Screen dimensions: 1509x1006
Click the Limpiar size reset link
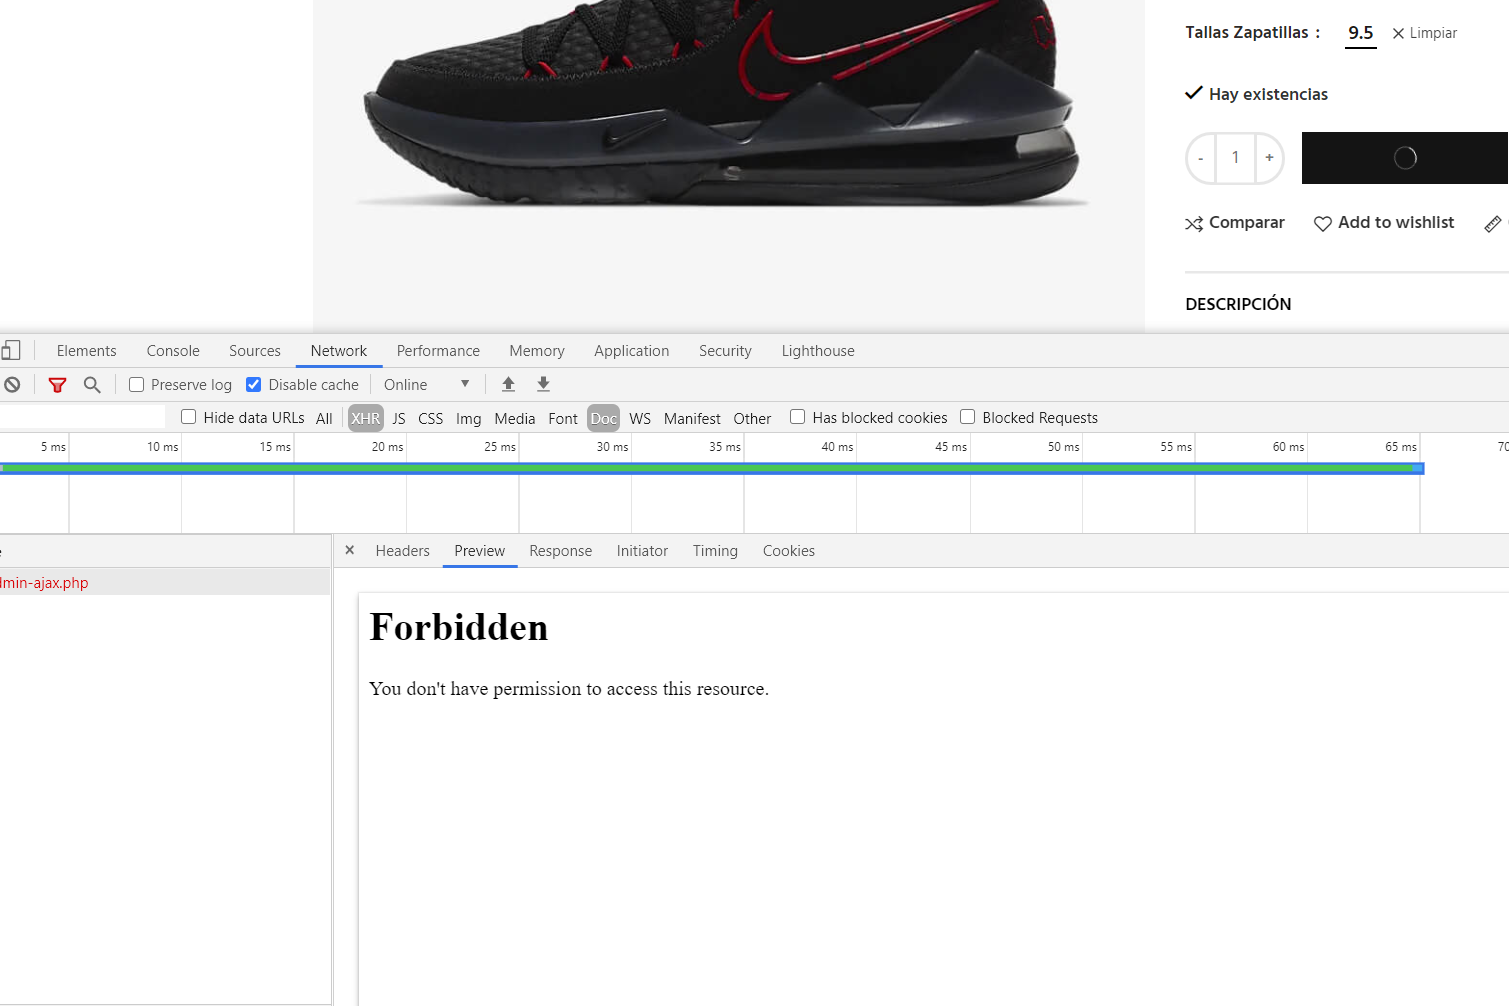point(1433,33)
